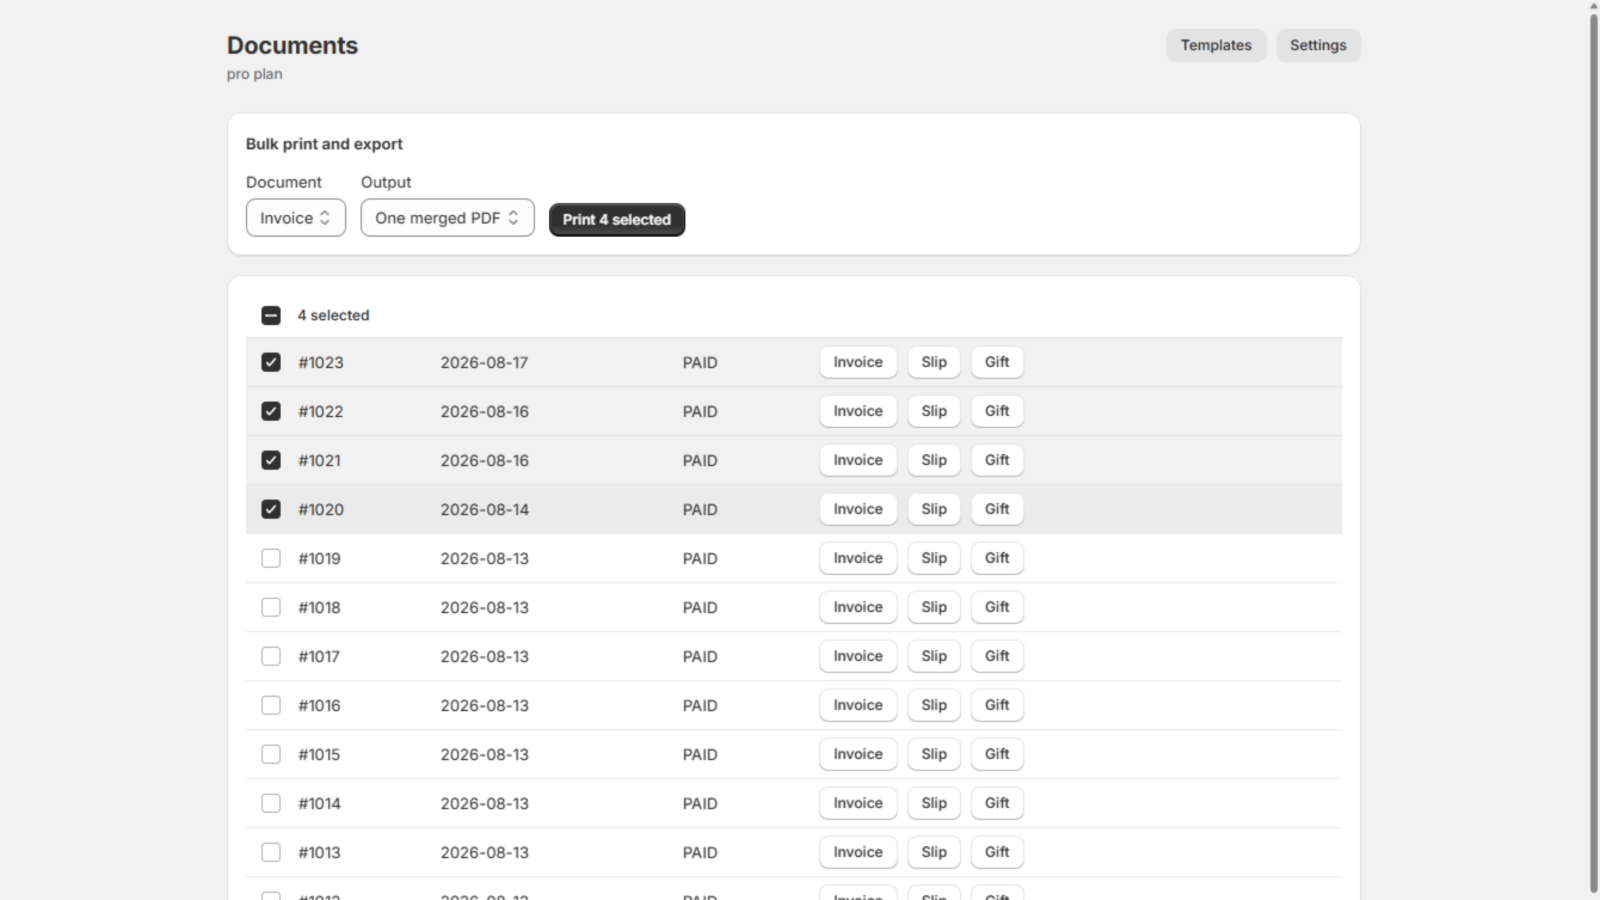Open the Document type dropdown

[296, 218]
